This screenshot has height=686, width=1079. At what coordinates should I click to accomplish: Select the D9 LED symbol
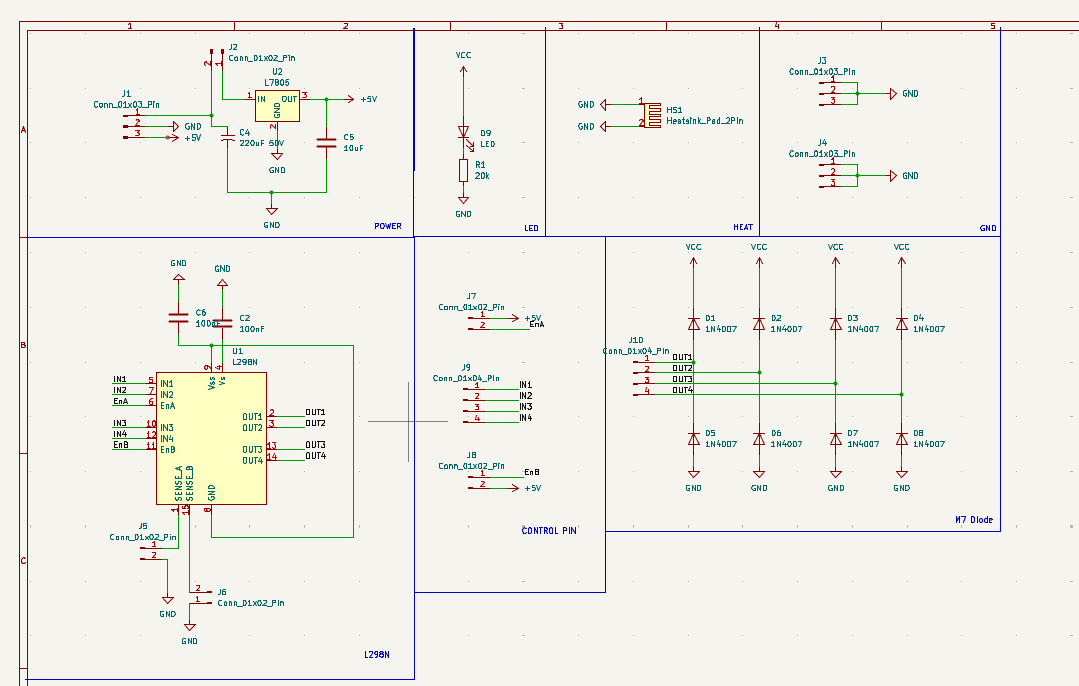463,132
